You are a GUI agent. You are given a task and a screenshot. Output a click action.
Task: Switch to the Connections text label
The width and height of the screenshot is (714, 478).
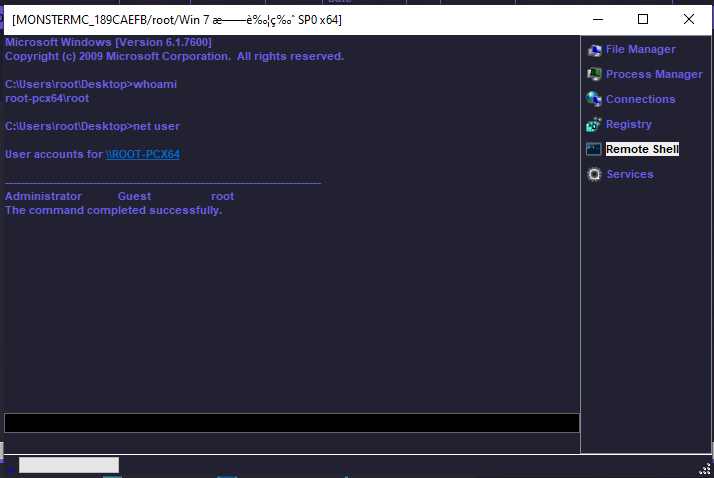pyautogui.click(x=640, y=99)
